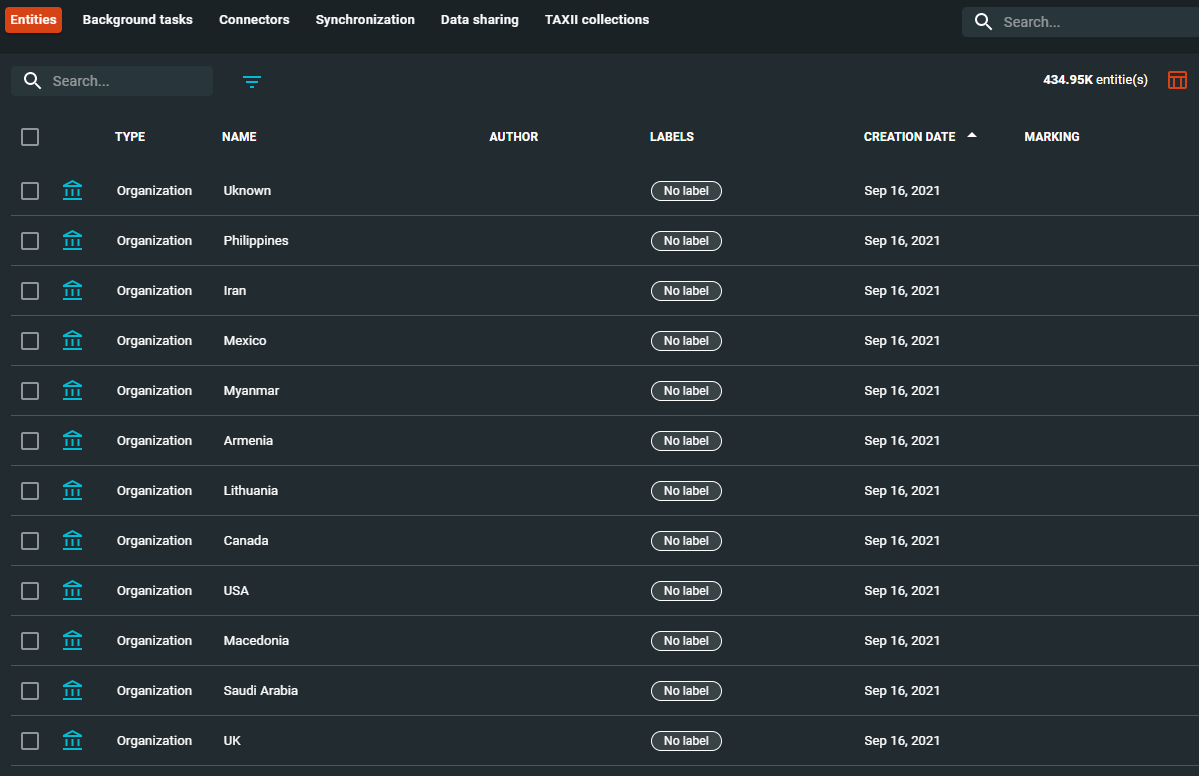Click the Organization icon beside Iran
Image resolution: width=1199 pixels, height=776 pixels.
(x=72, y=290)
